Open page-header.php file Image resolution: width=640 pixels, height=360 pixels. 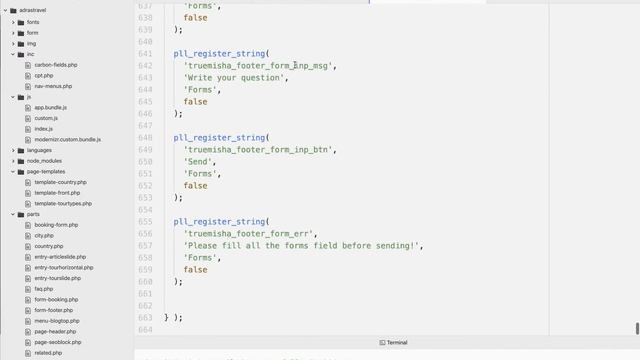click(x=55, y=332)
